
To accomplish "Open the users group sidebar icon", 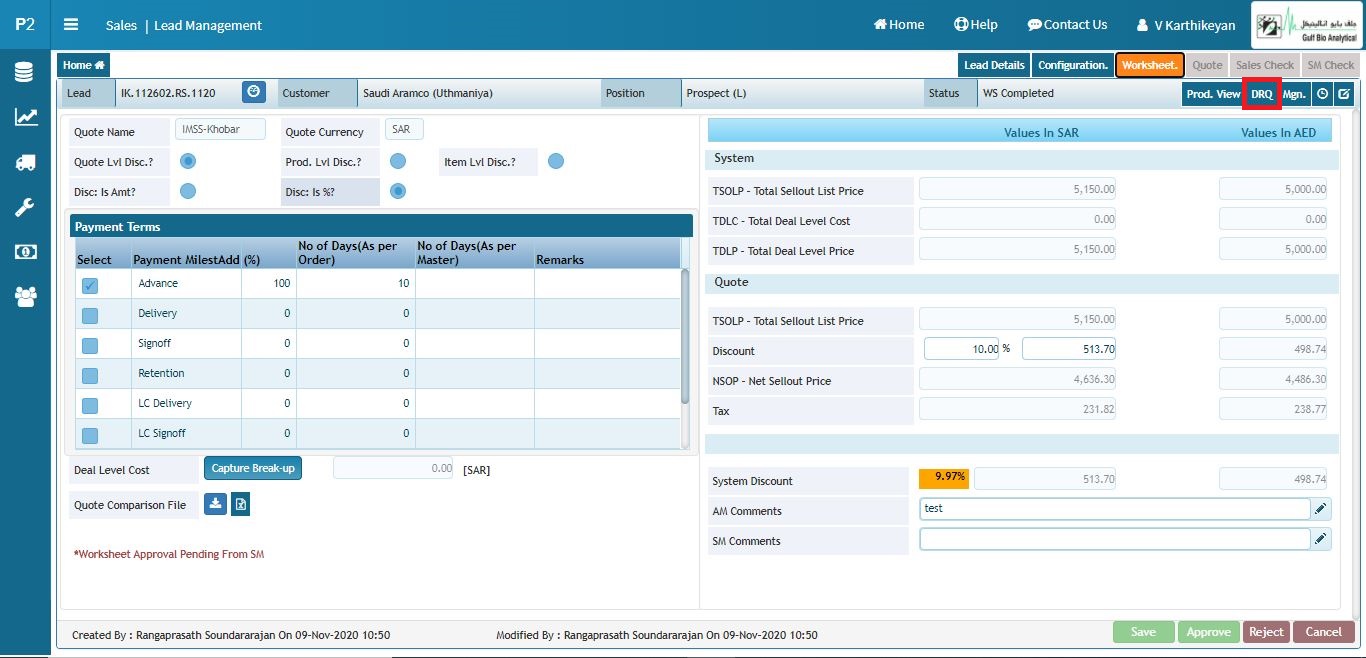I will tap(25, 296).
